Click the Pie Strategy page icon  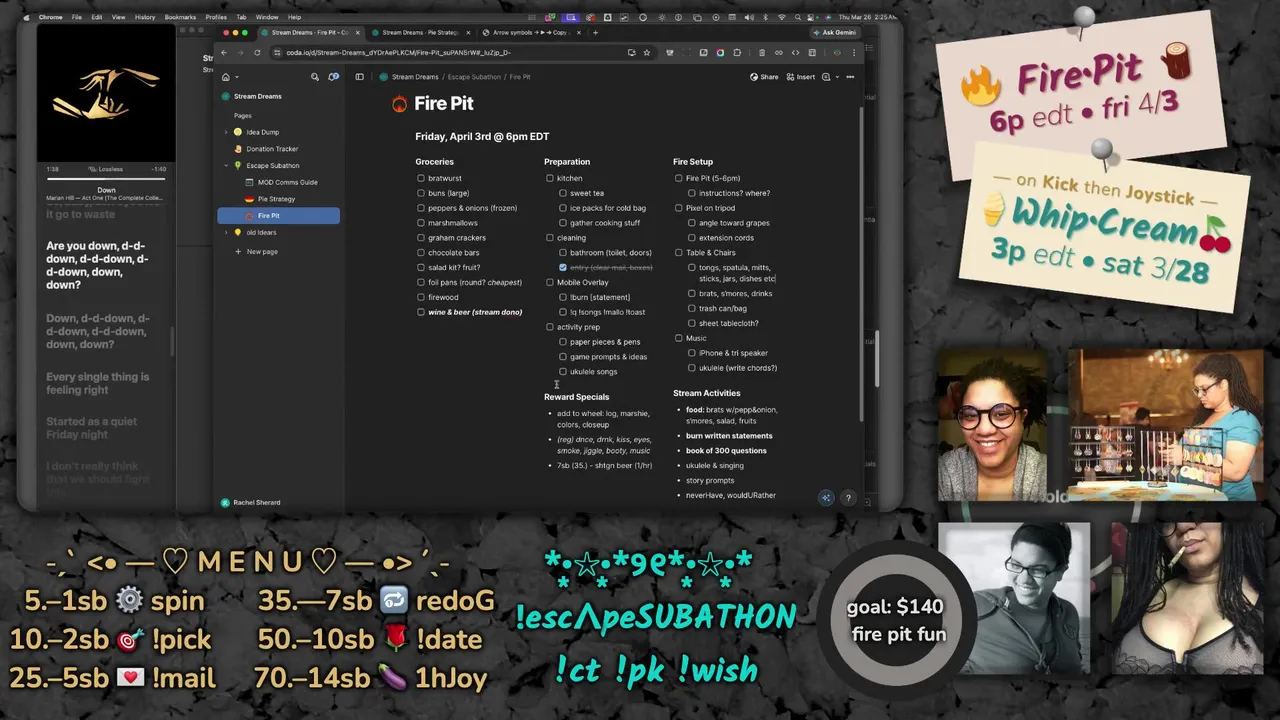point(249,199)
